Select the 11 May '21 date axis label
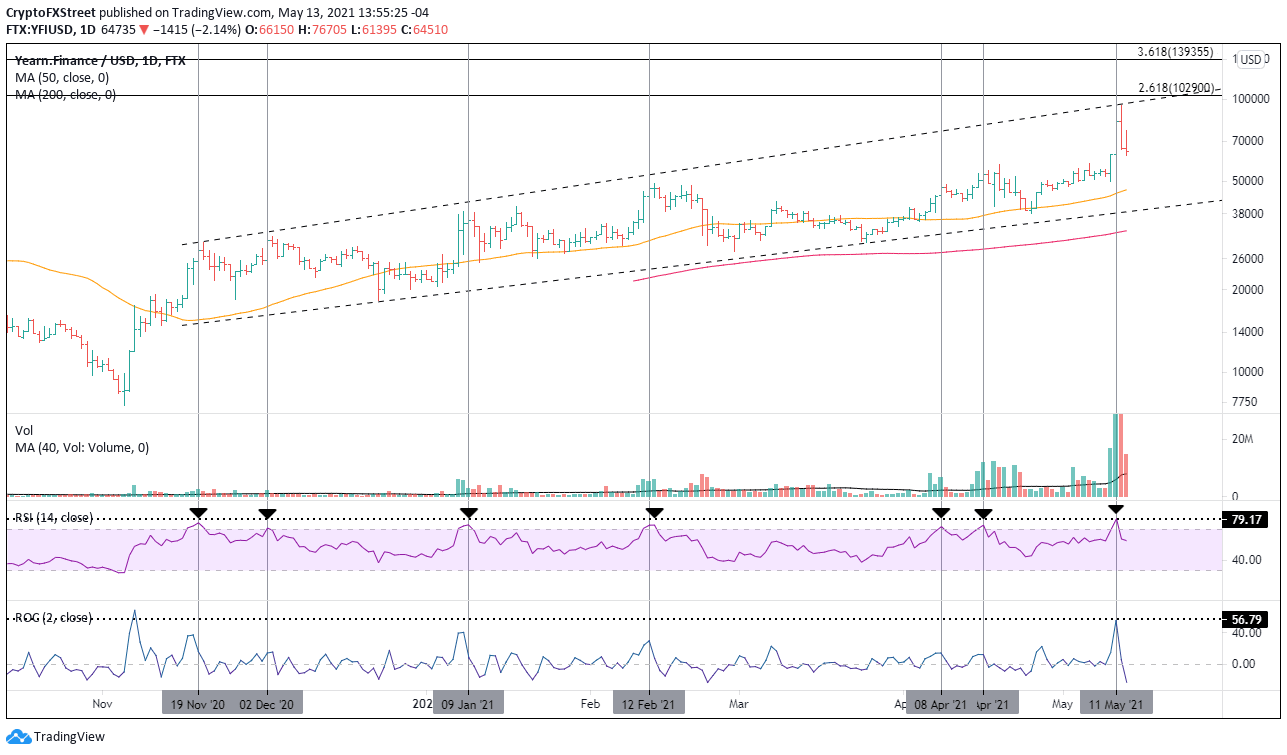Screen dimensions: 1287x755 click(1116, 703)
